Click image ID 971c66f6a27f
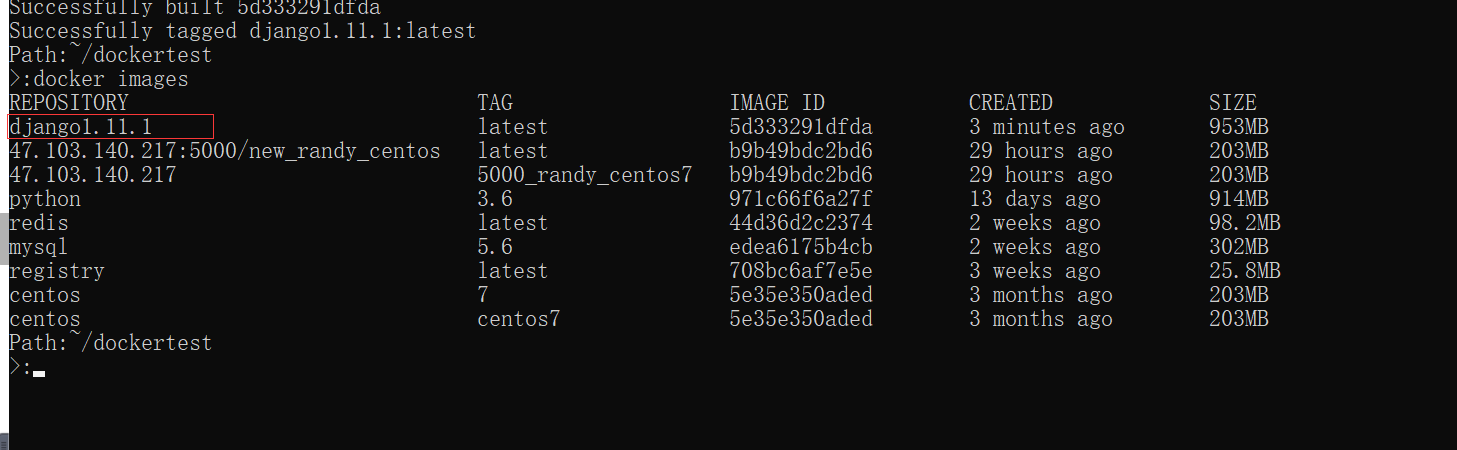The image size is (1457, 450). coord(801,199)
